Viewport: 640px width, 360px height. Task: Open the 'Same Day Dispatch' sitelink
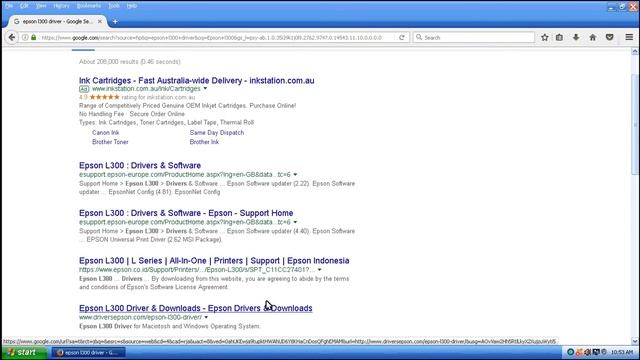click(217, 133)
